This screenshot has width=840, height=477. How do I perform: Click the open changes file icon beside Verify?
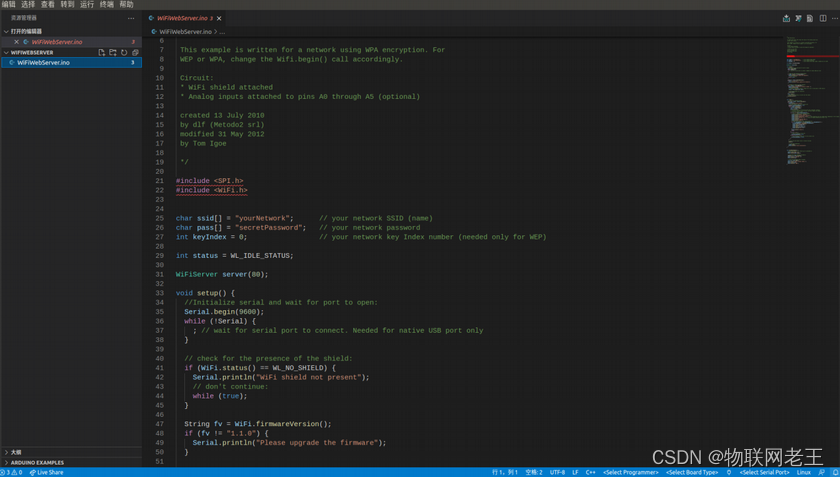[810, 18]
